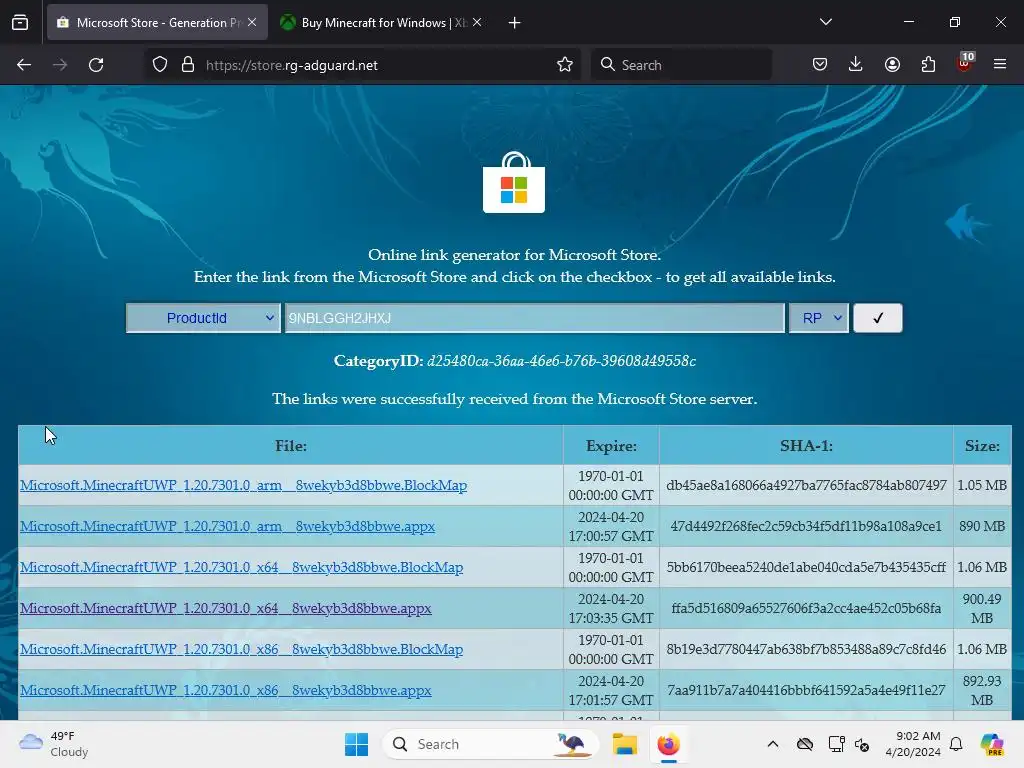Viewport: 1024px width, 768px height.
Task: Download the arm BlockMap file link
Action: click(x=244, y=485)
